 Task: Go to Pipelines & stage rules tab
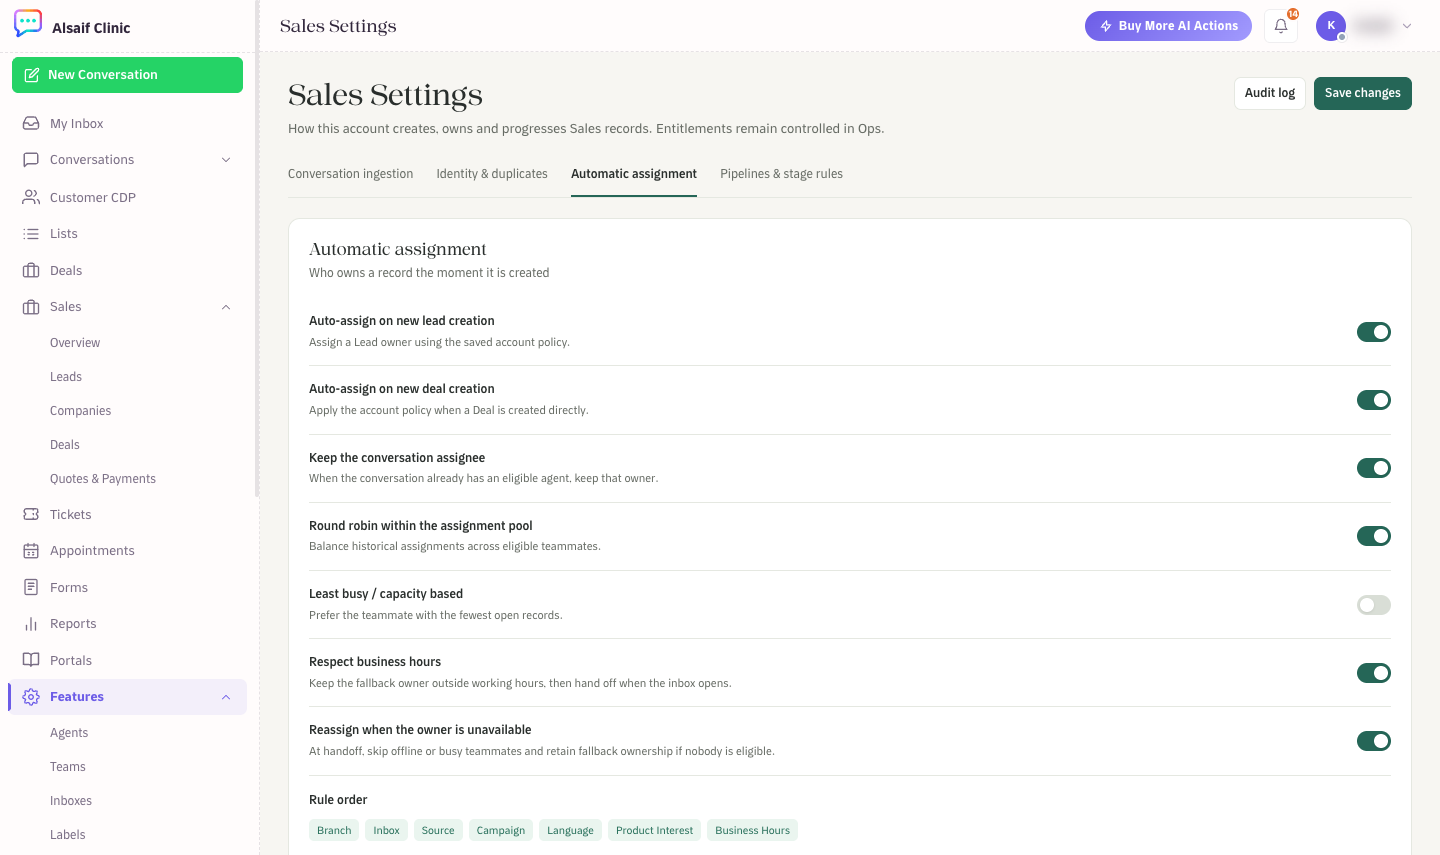pyautogui.click(x=781, y=174)
